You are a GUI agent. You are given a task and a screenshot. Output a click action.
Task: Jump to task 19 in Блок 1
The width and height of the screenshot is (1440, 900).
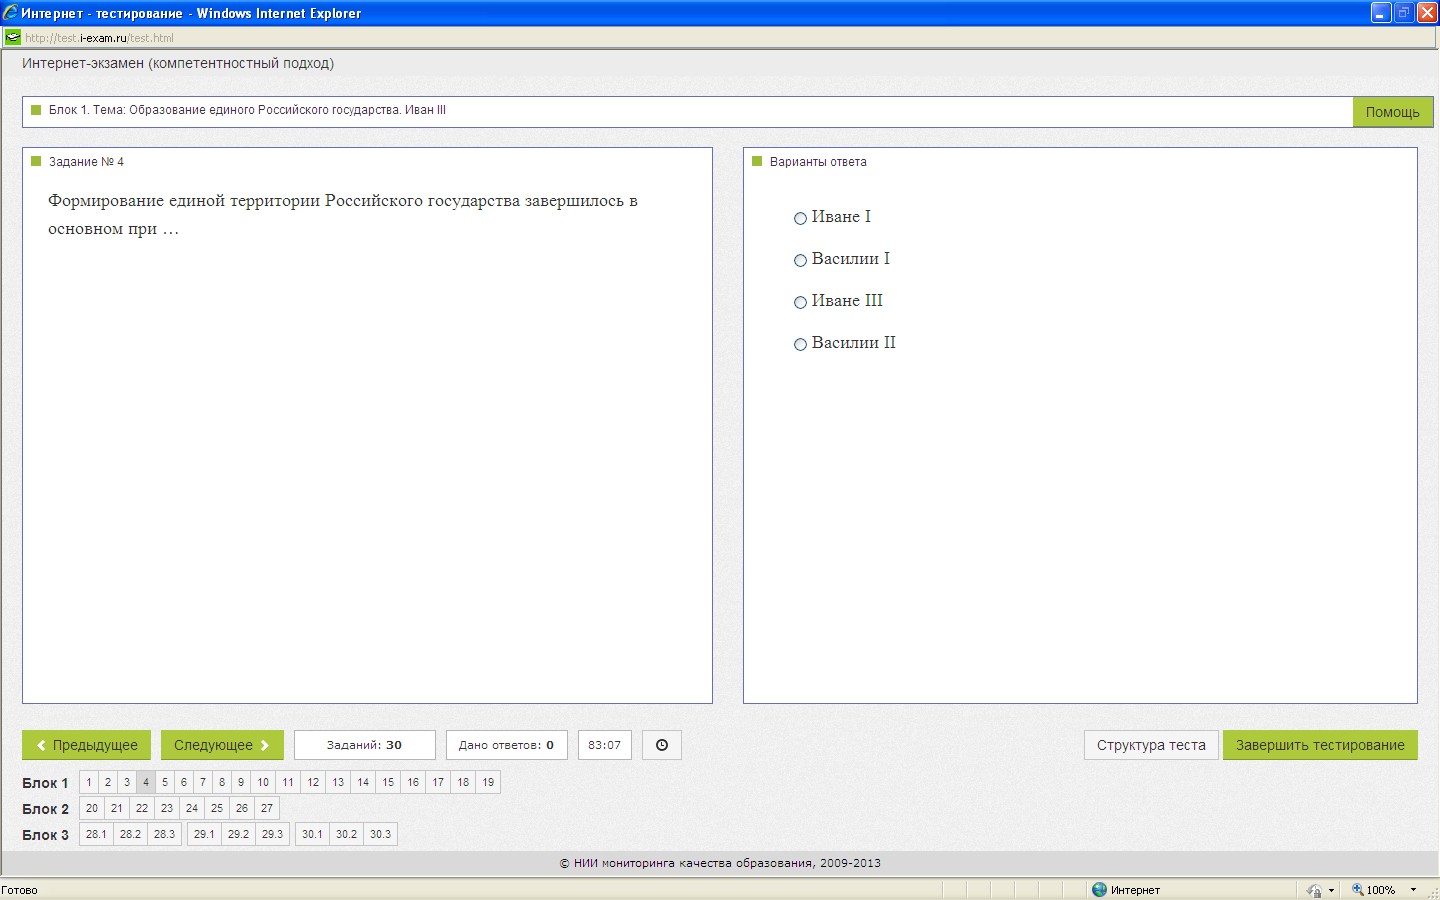488,782
